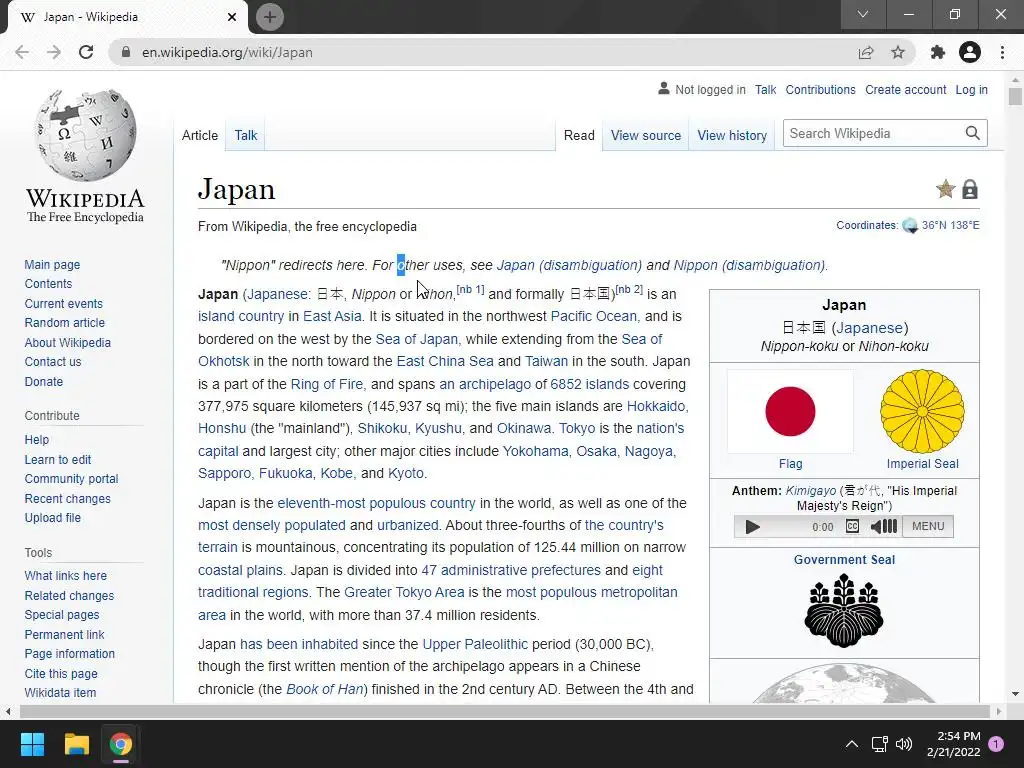Image resolution: width=1024 pixels, height=768 pixels.
Task: Open the Wikidata item link
Action: point(60,692)
